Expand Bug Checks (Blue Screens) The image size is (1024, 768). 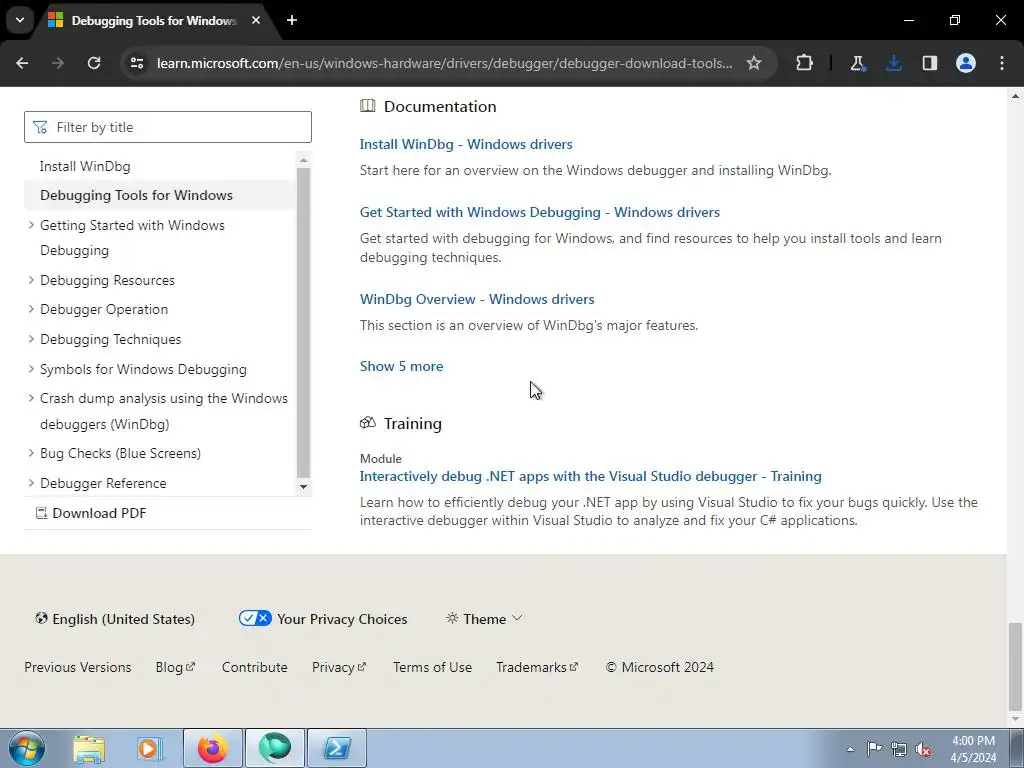pyautogui.click(x=31, y=453)
